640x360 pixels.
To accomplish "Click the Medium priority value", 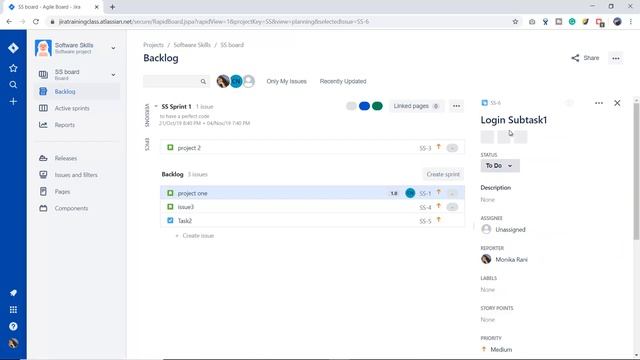I will pos(497,349).
